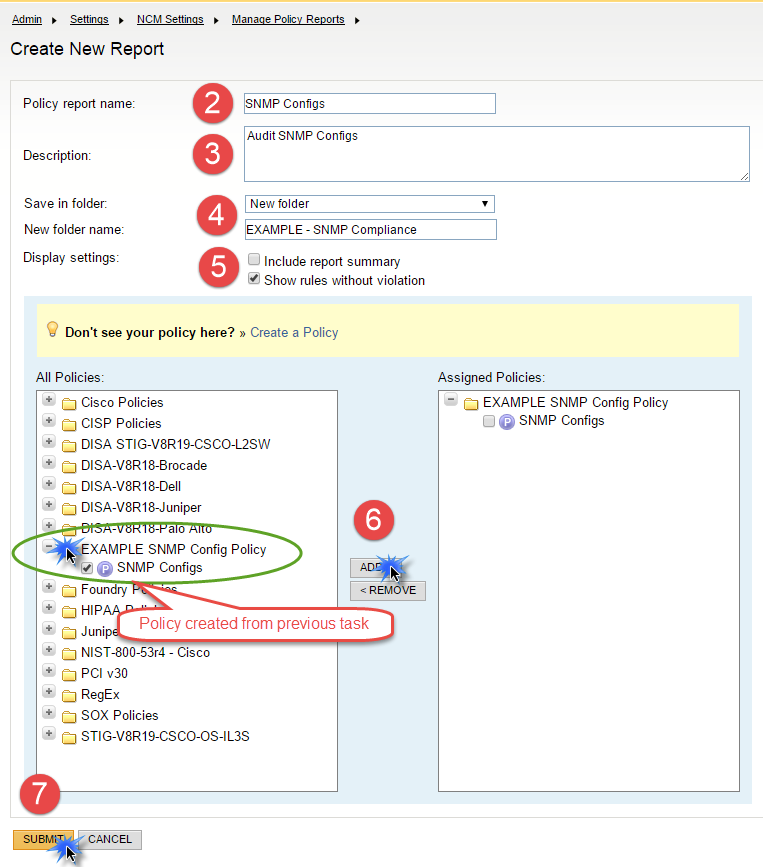
Task: Uncheck Show rules without violation
Action: coord(254,279)
